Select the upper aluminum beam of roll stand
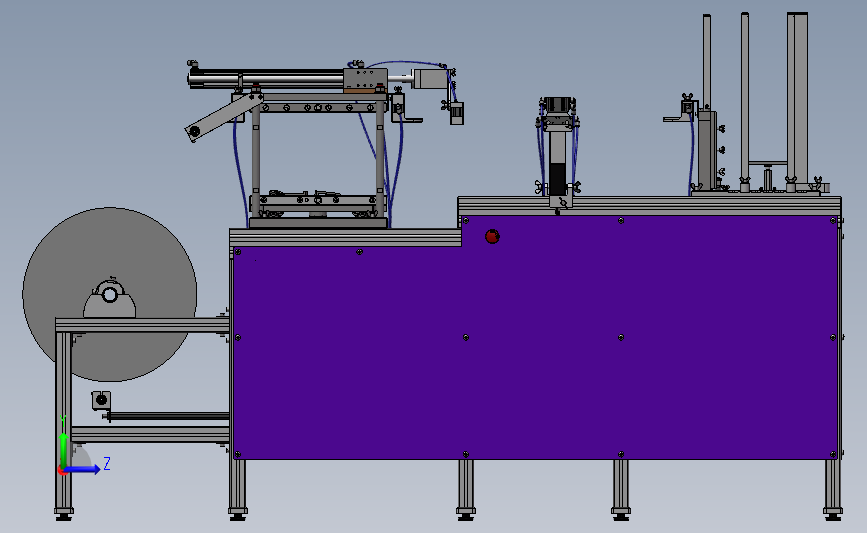 [143, 325]
